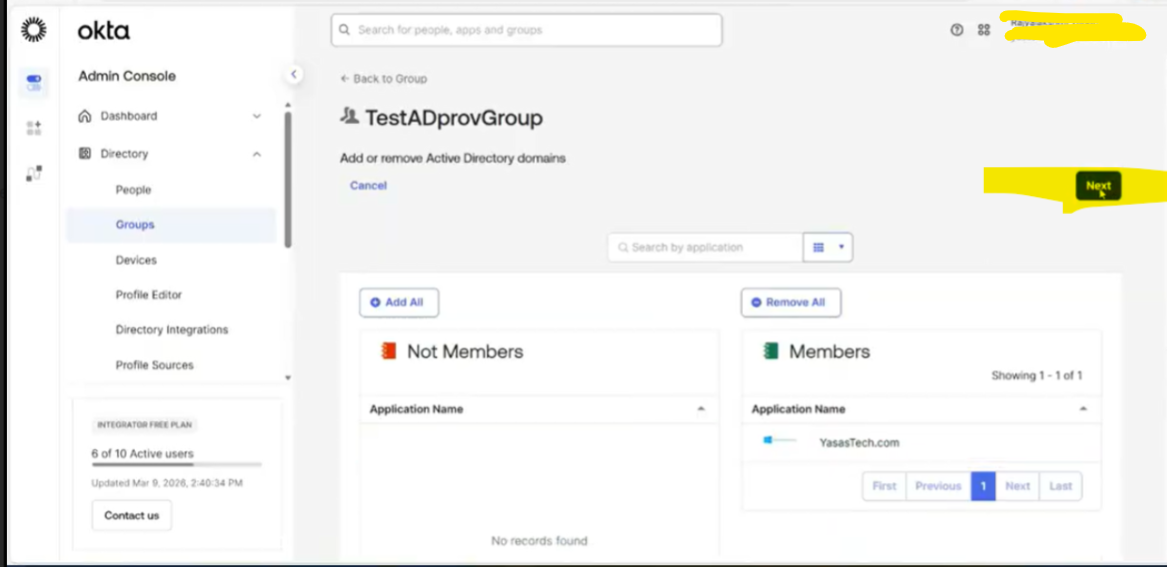Screen dimensions: 1167x567
Task: Click the workflow icon in left rail
Action: coord(34,173)
